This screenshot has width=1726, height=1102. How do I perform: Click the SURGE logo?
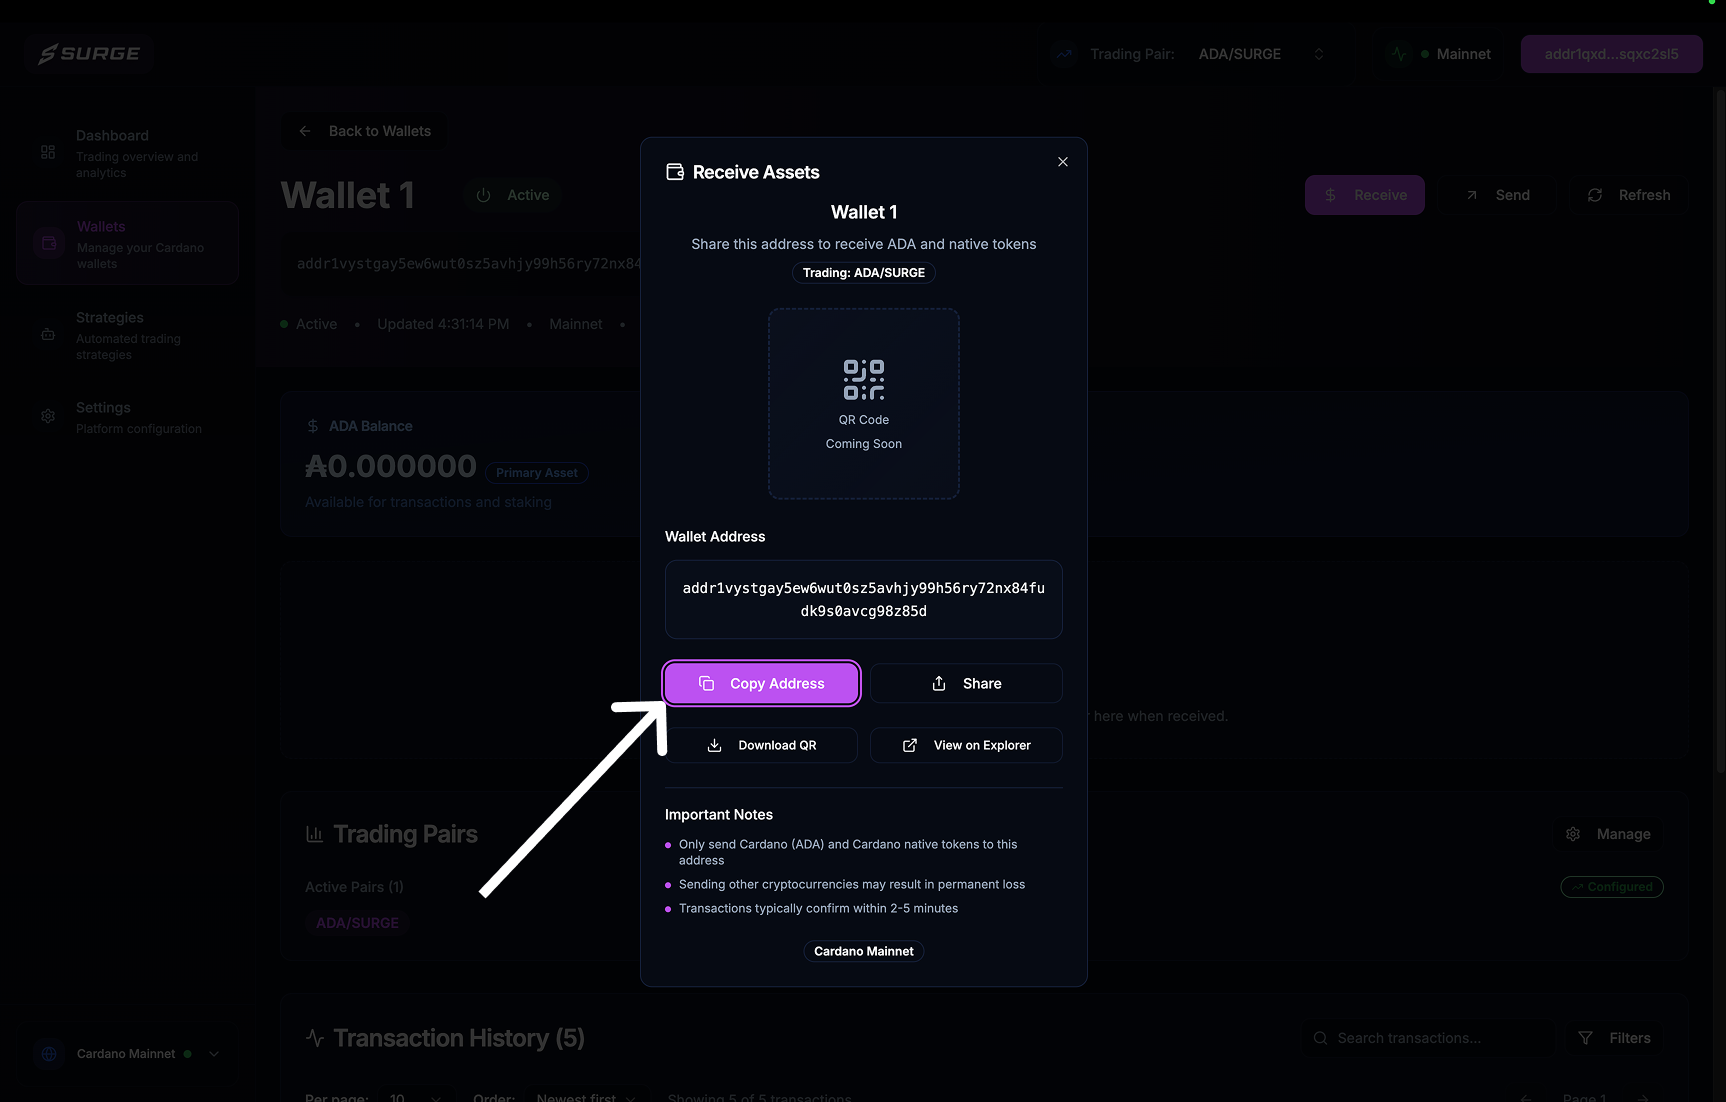coord(89,54)
